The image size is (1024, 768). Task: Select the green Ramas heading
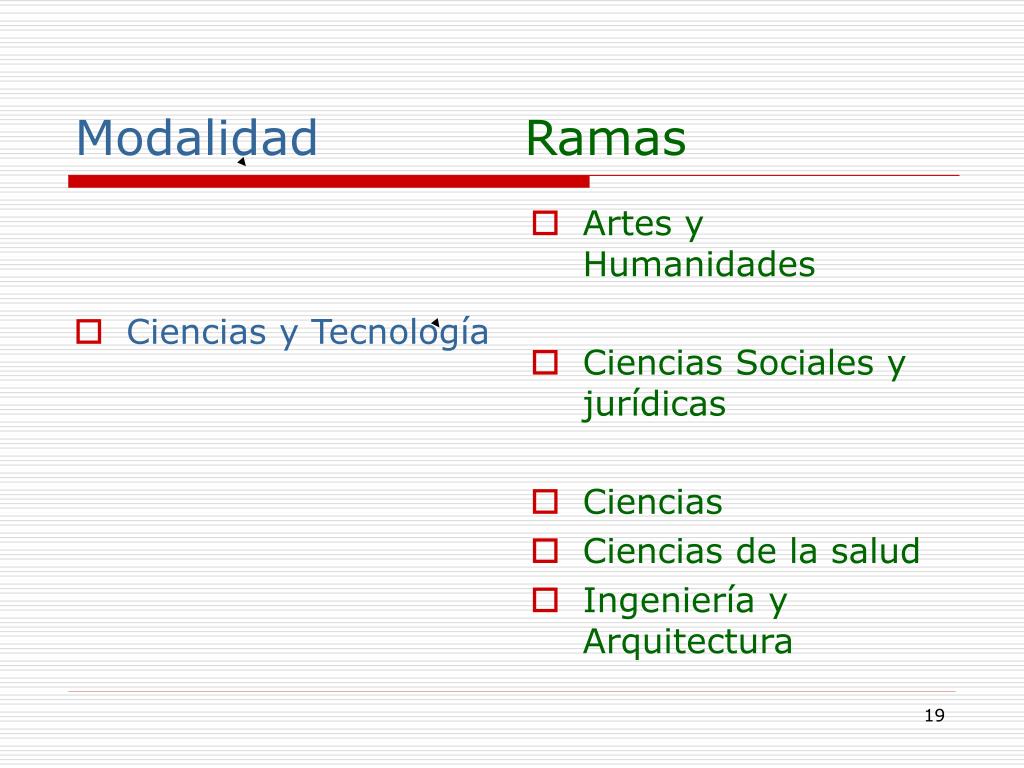pos(606,138)
